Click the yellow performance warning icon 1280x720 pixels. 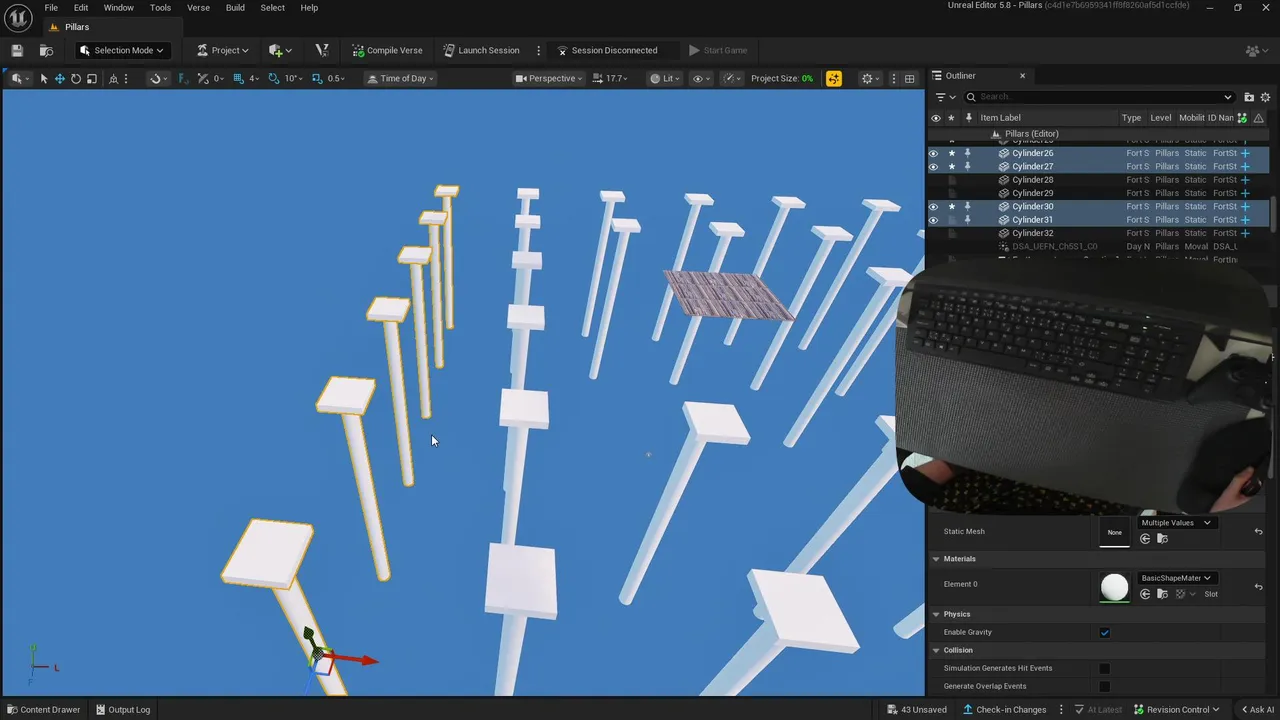[834, 78]
